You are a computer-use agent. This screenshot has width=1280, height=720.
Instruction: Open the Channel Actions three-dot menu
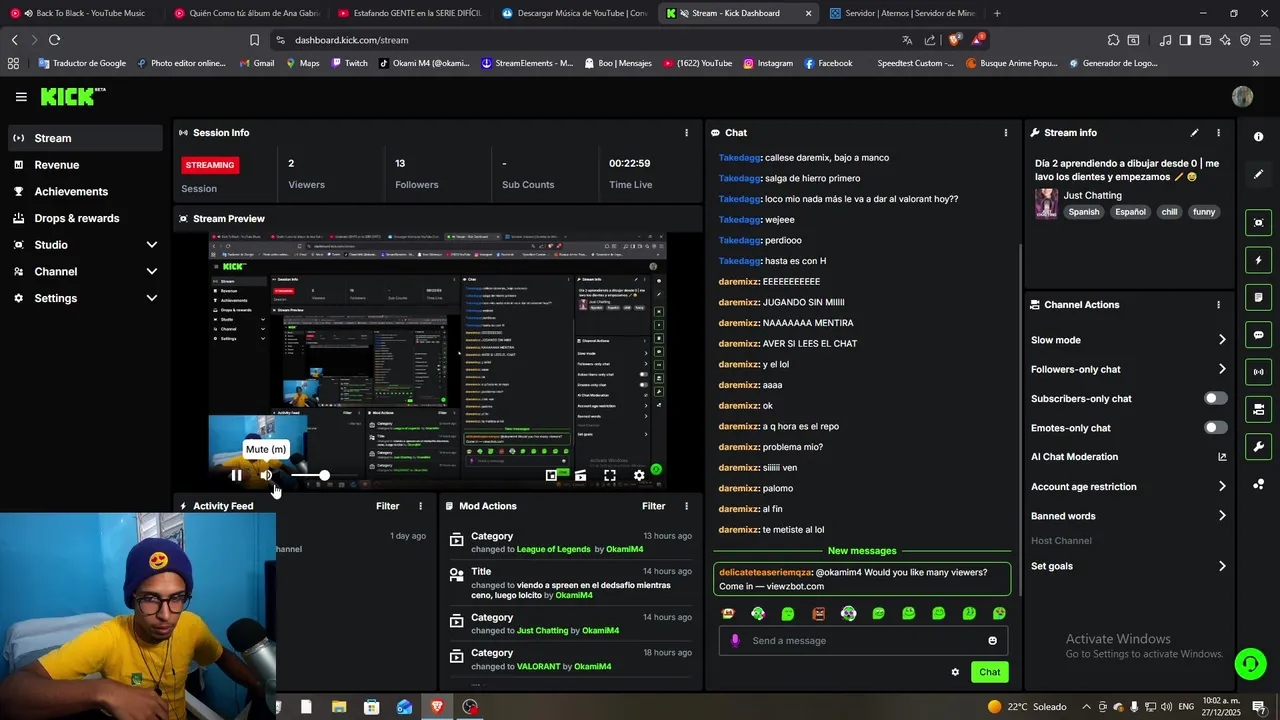(x=1218, y=304)
